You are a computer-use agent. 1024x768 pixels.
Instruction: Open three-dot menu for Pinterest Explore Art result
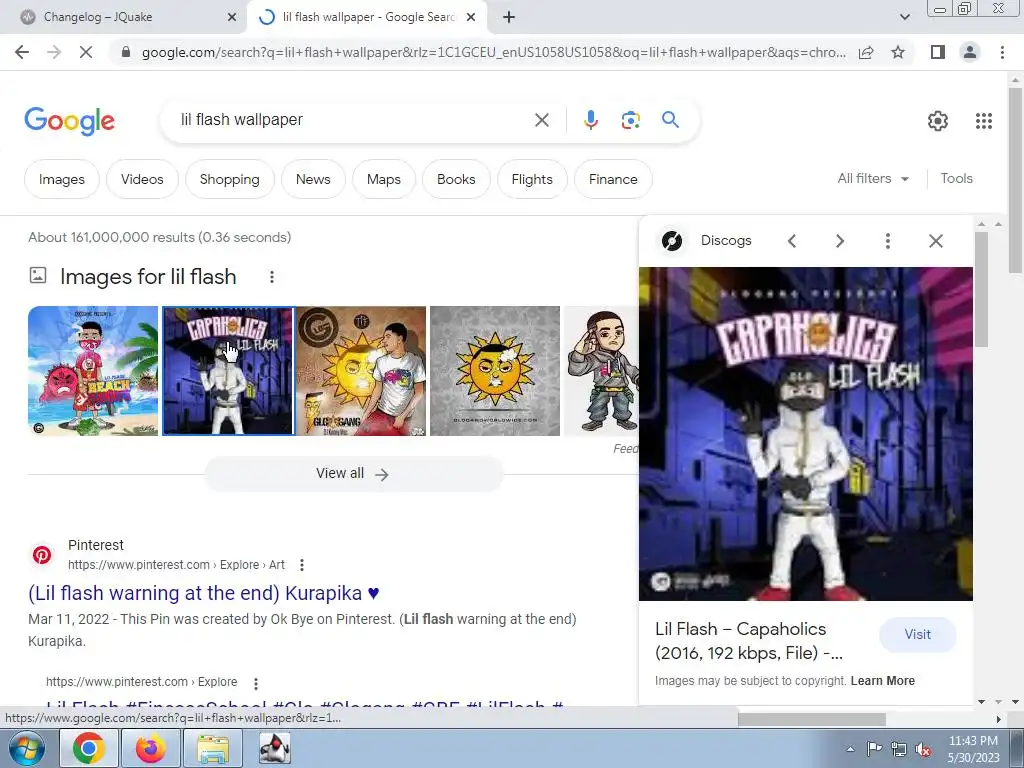pyautogui.click(x=301, y=565)
